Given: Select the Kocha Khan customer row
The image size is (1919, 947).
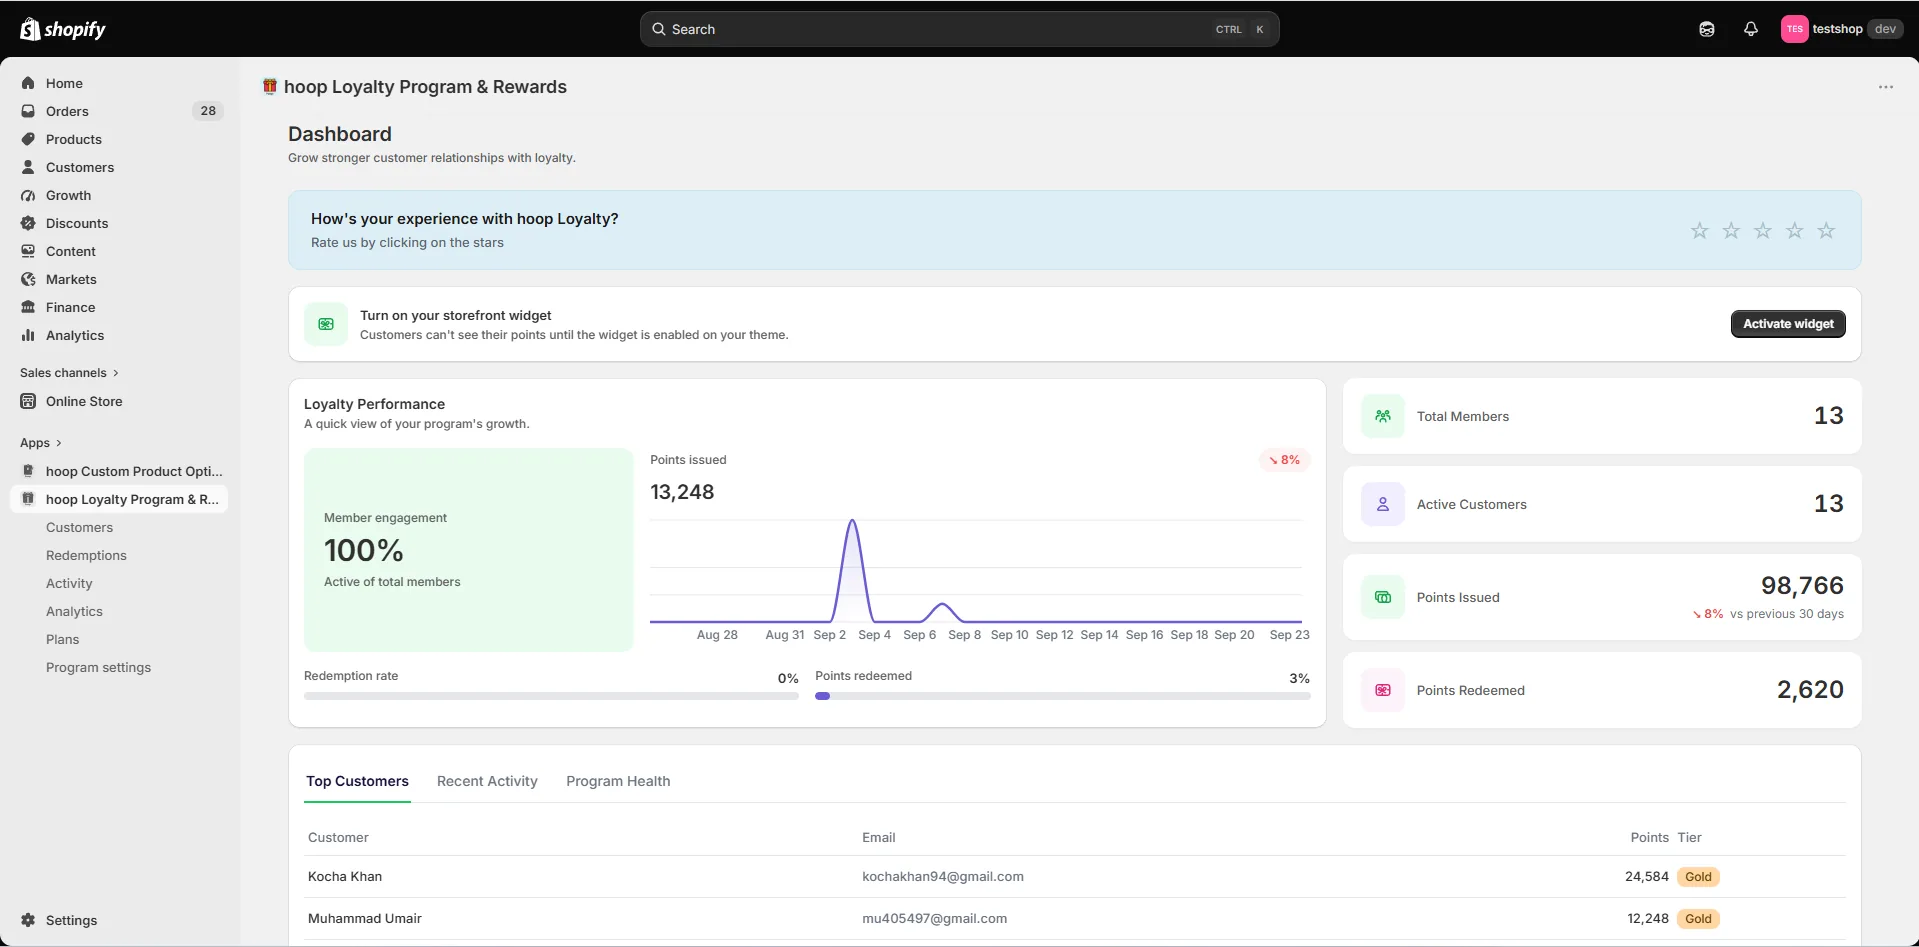Looking at the screenshot, I should pos(1075,877).
